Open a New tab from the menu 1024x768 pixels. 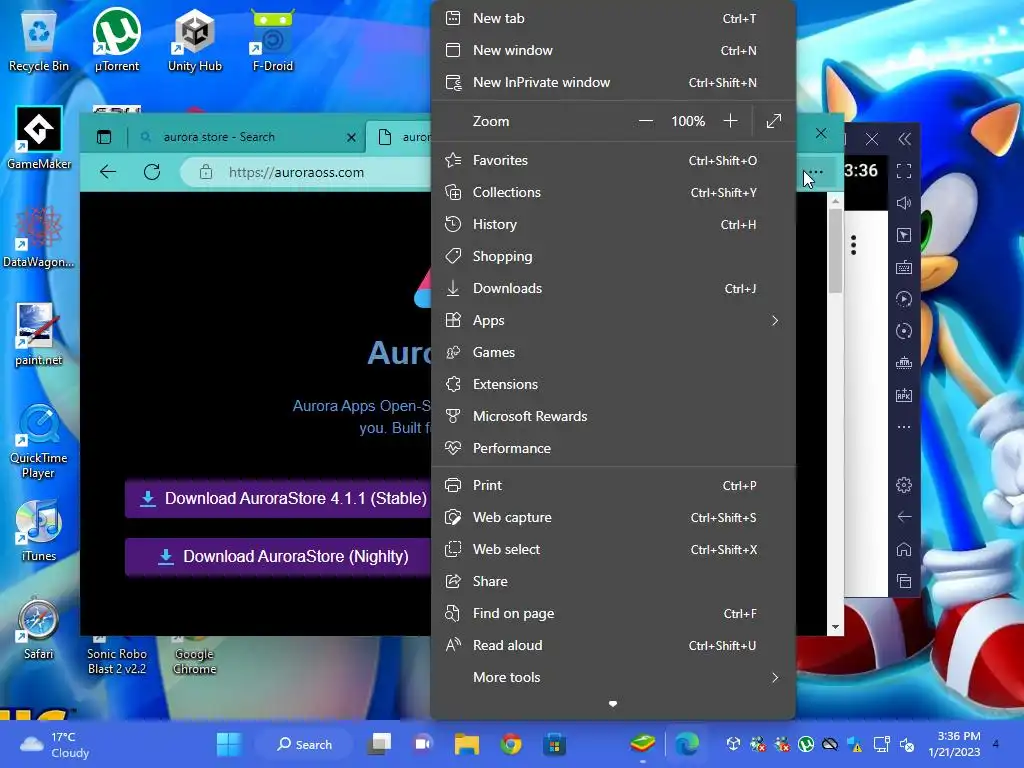(613, 18)
